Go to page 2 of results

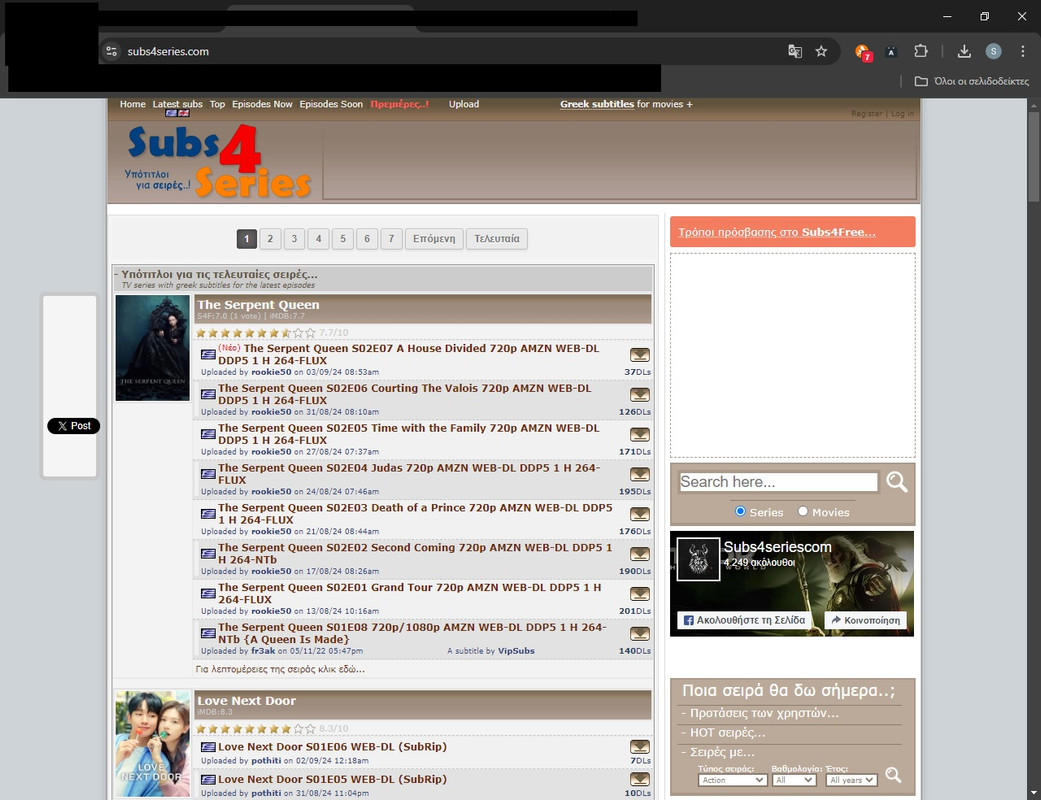click(x=270, y=239)
